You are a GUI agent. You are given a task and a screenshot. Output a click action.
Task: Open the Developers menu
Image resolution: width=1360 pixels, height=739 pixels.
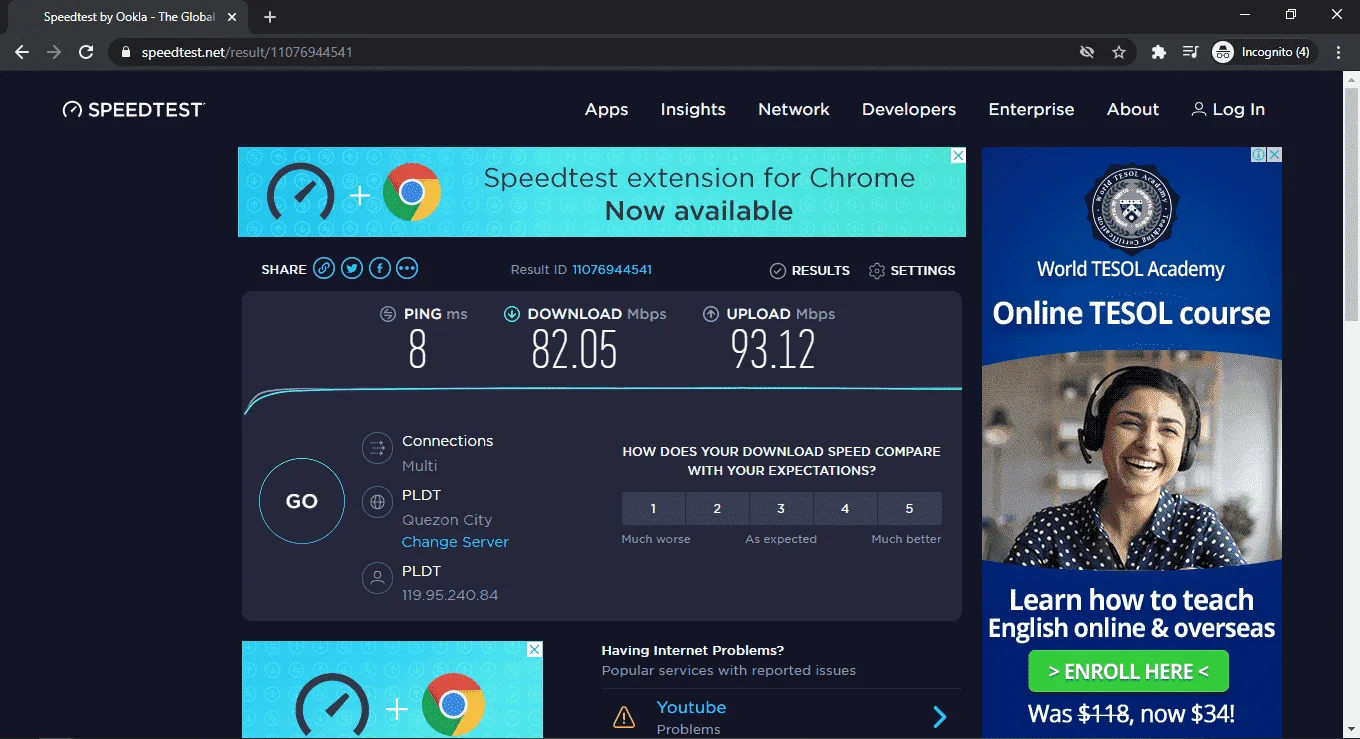tap(909, 109)
